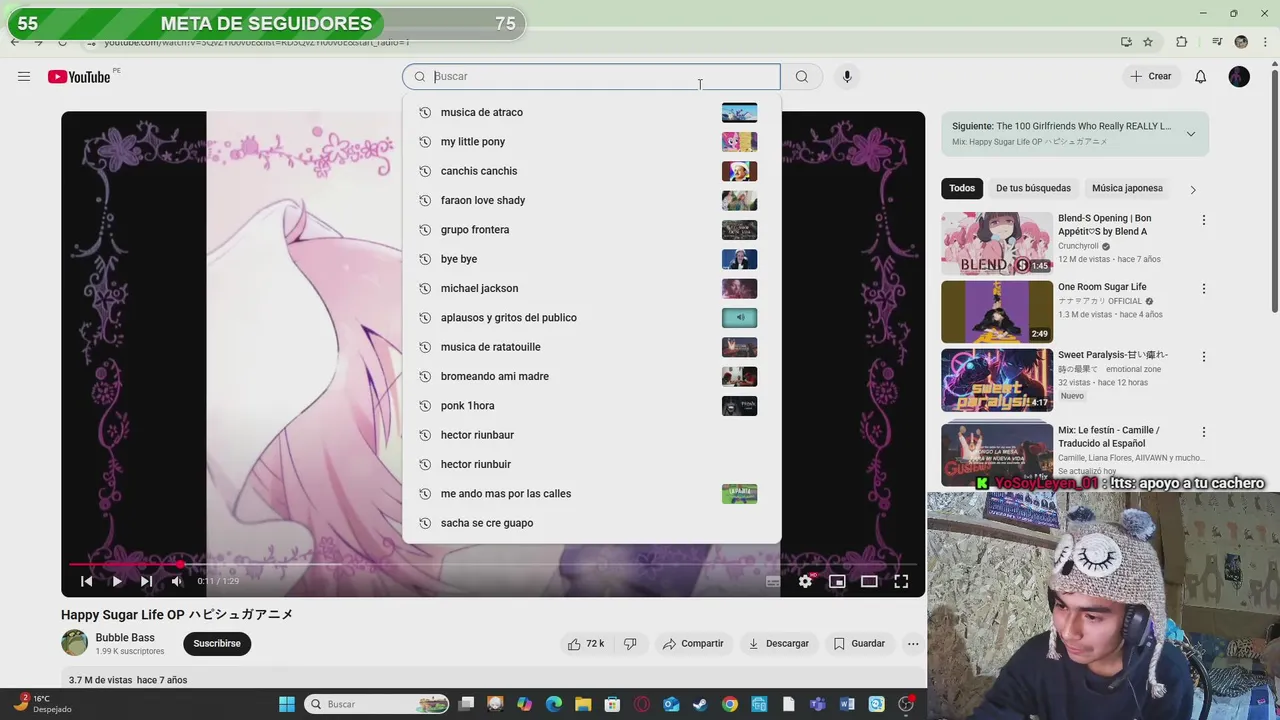Choose 'bye bye' suggestion
Image resolution: width=1280 pixels, height=720 pixels.
pyautogui.click(x=591, y=259)
